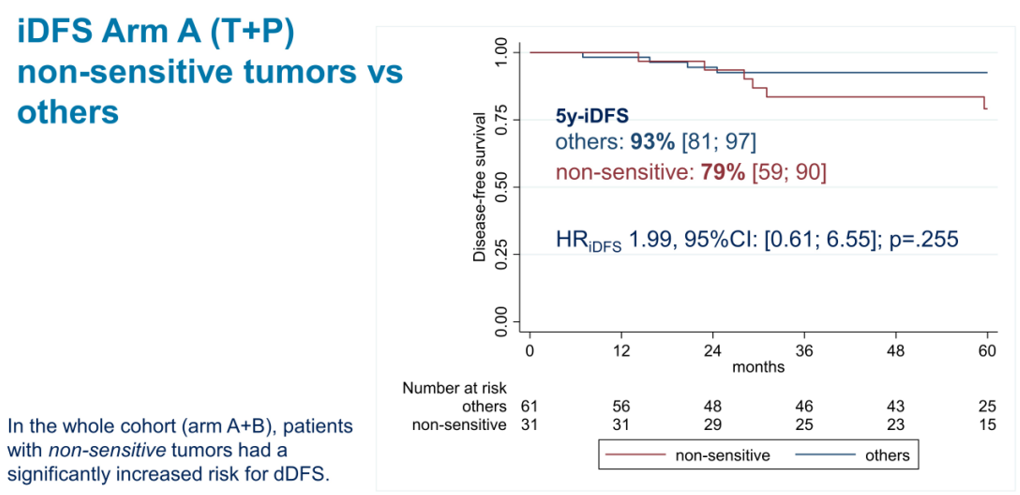This screenshot has height=495, width=1020.
Task: Click the value '61' in the others row
Action: pyautogui.click(x=530, y=407)
